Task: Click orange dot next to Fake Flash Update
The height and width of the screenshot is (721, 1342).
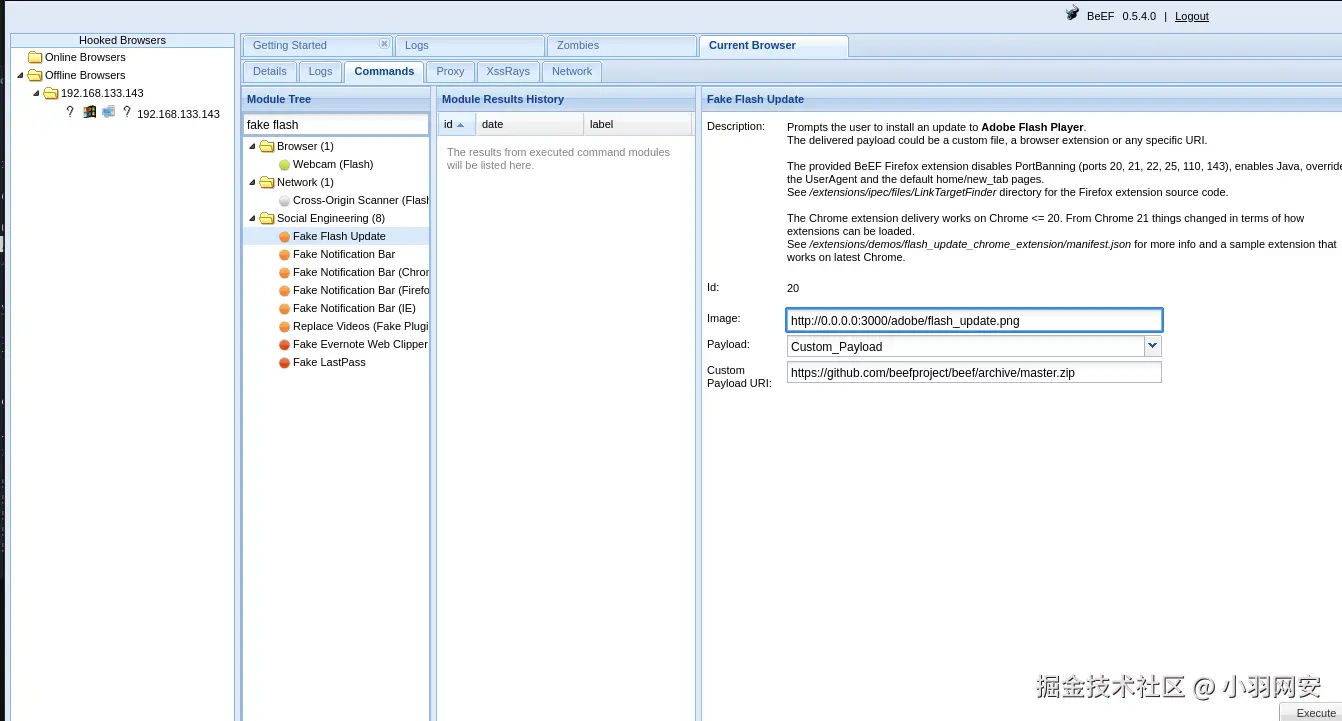Action: click(284, 236)
